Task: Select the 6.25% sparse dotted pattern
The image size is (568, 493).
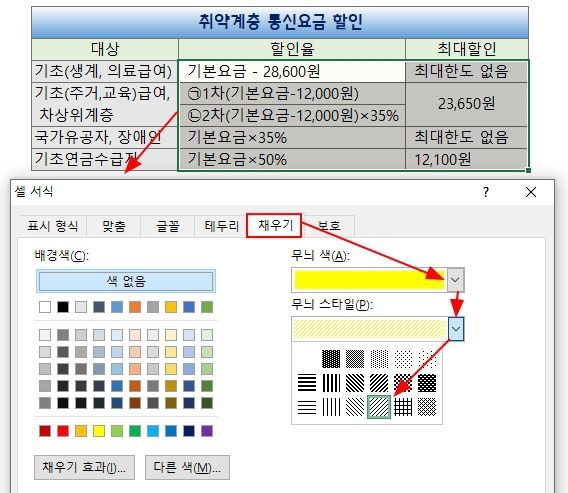Action: click(427, 359)
